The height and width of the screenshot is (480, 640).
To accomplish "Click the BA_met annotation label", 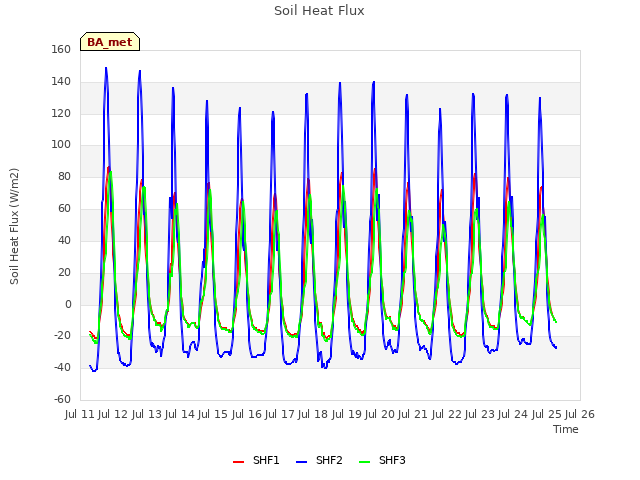I will 110,42.
